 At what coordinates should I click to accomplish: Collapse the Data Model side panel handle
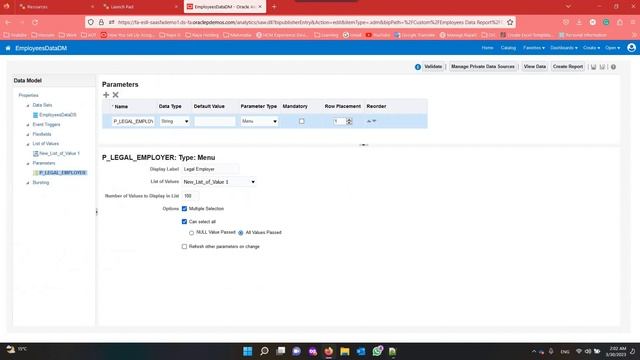point(97,212)
